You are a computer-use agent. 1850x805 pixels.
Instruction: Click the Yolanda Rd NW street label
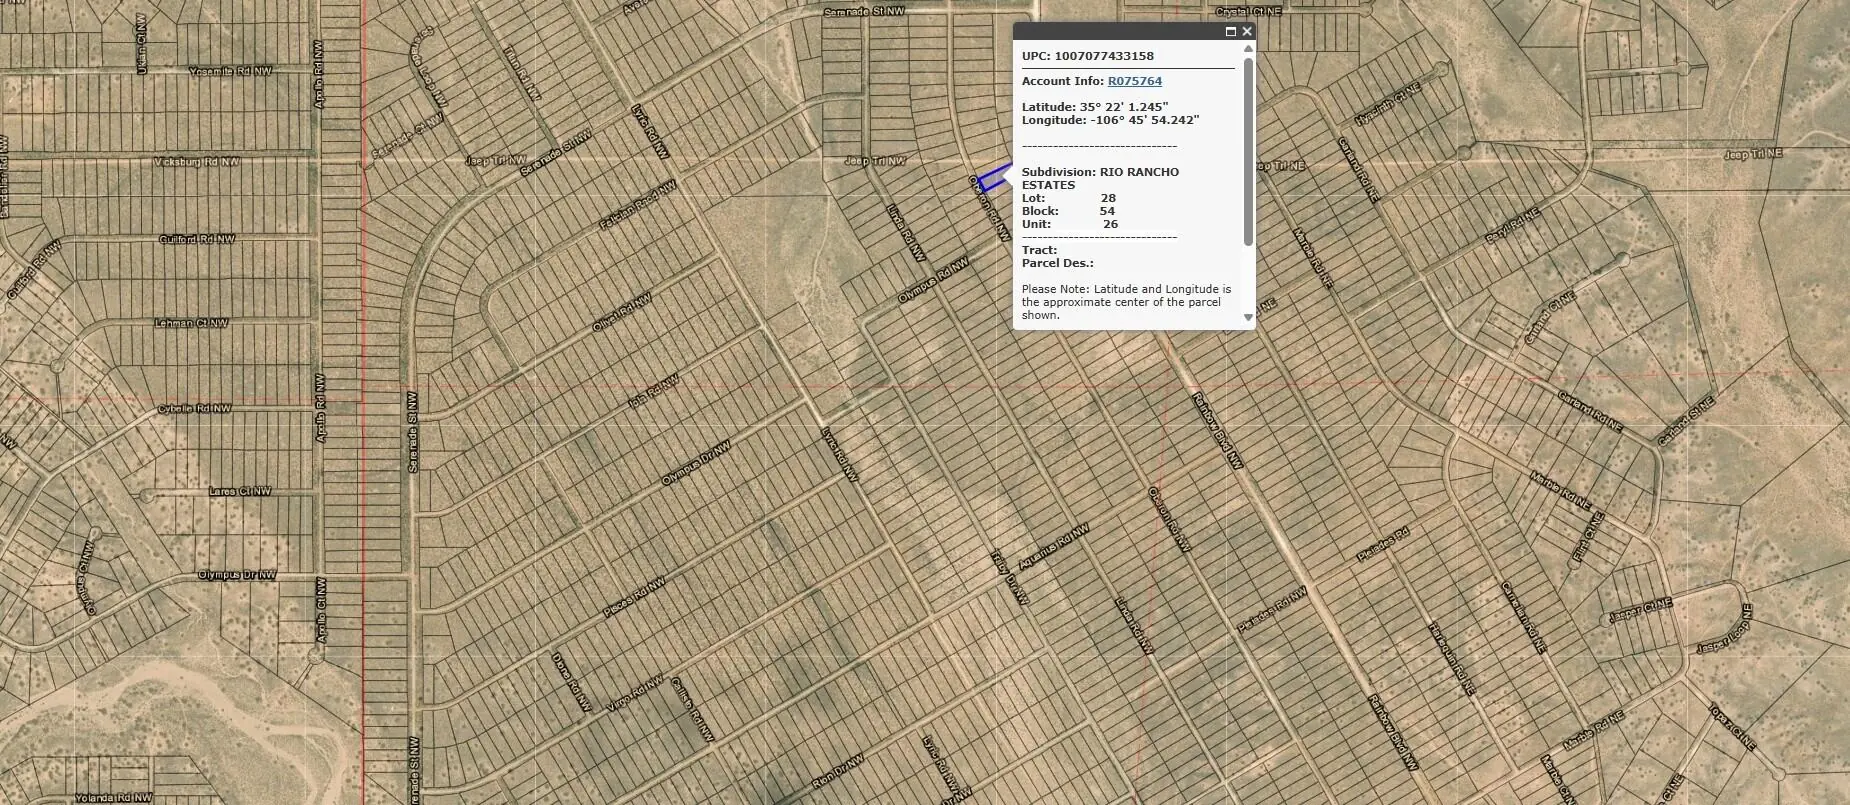pos(114,798)
